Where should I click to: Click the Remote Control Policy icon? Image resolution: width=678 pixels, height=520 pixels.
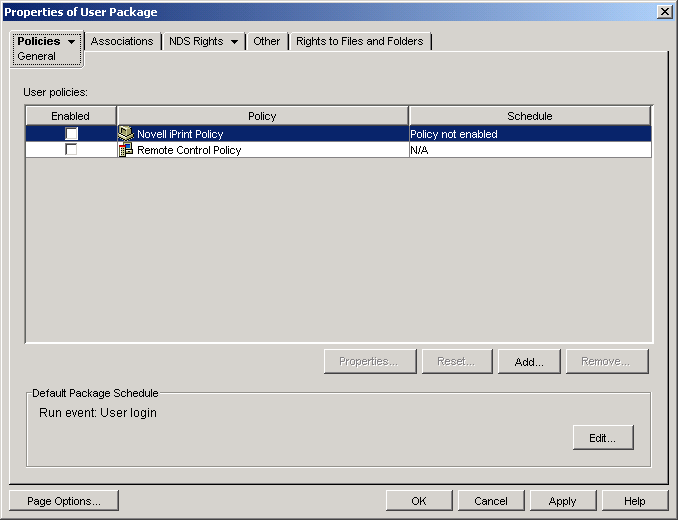pos(125,150)
